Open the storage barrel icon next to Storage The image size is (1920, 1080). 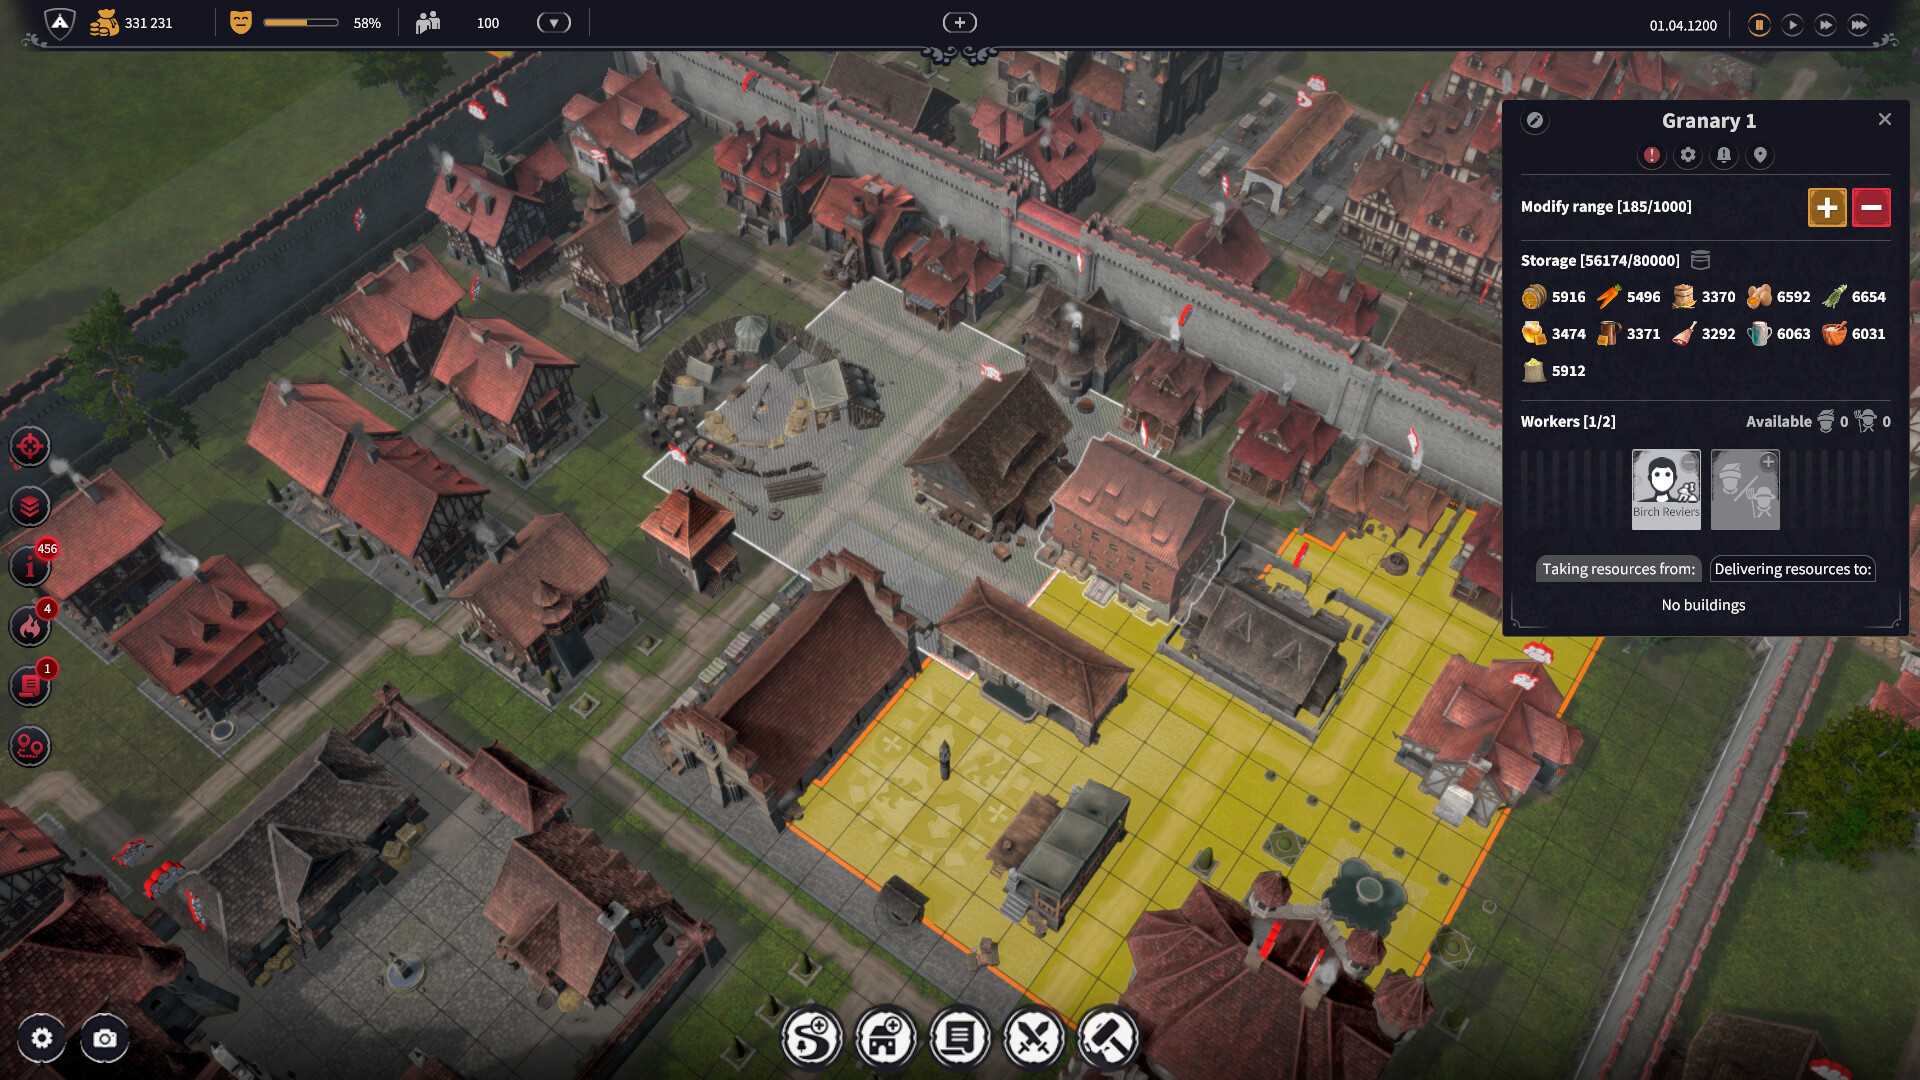coord(1698,260)
